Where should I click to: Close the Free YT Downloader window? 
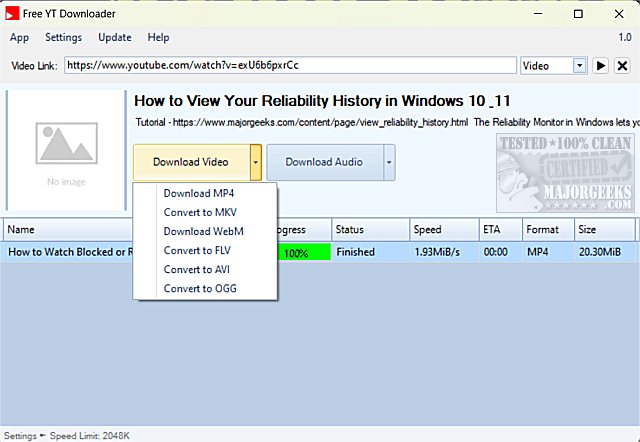pos(619,14)
